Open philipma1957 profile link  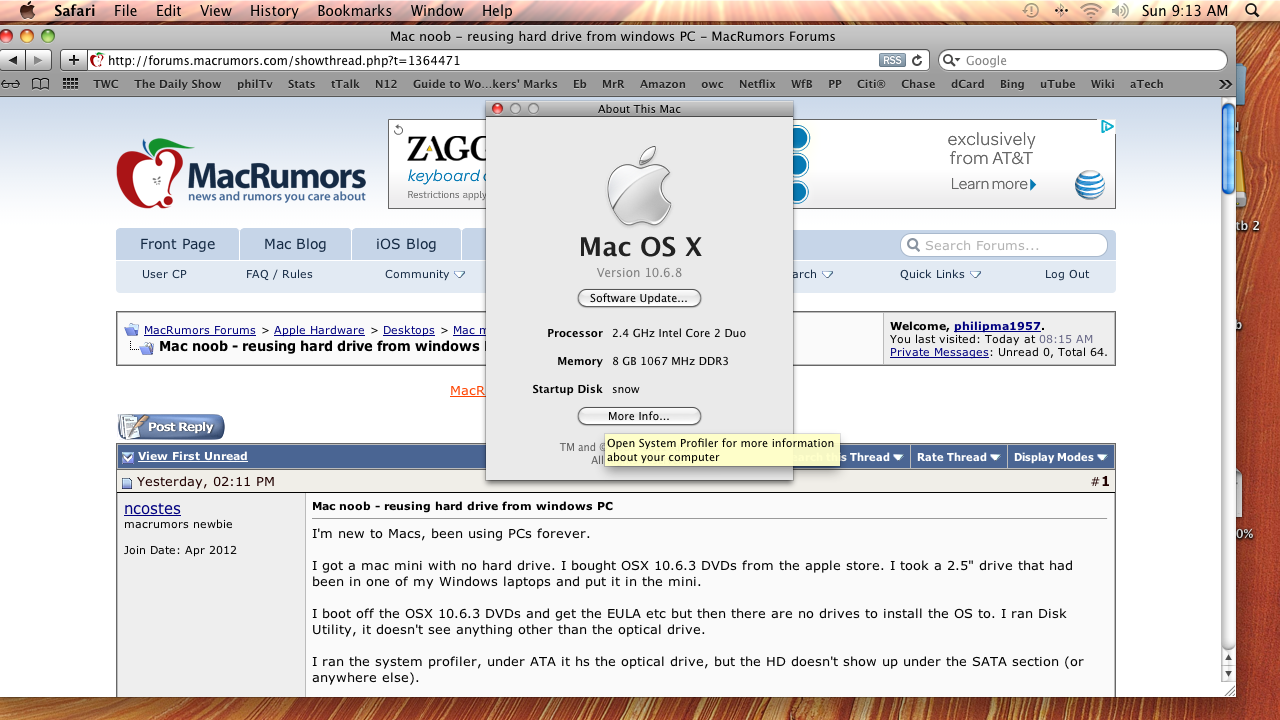(997, 326)
